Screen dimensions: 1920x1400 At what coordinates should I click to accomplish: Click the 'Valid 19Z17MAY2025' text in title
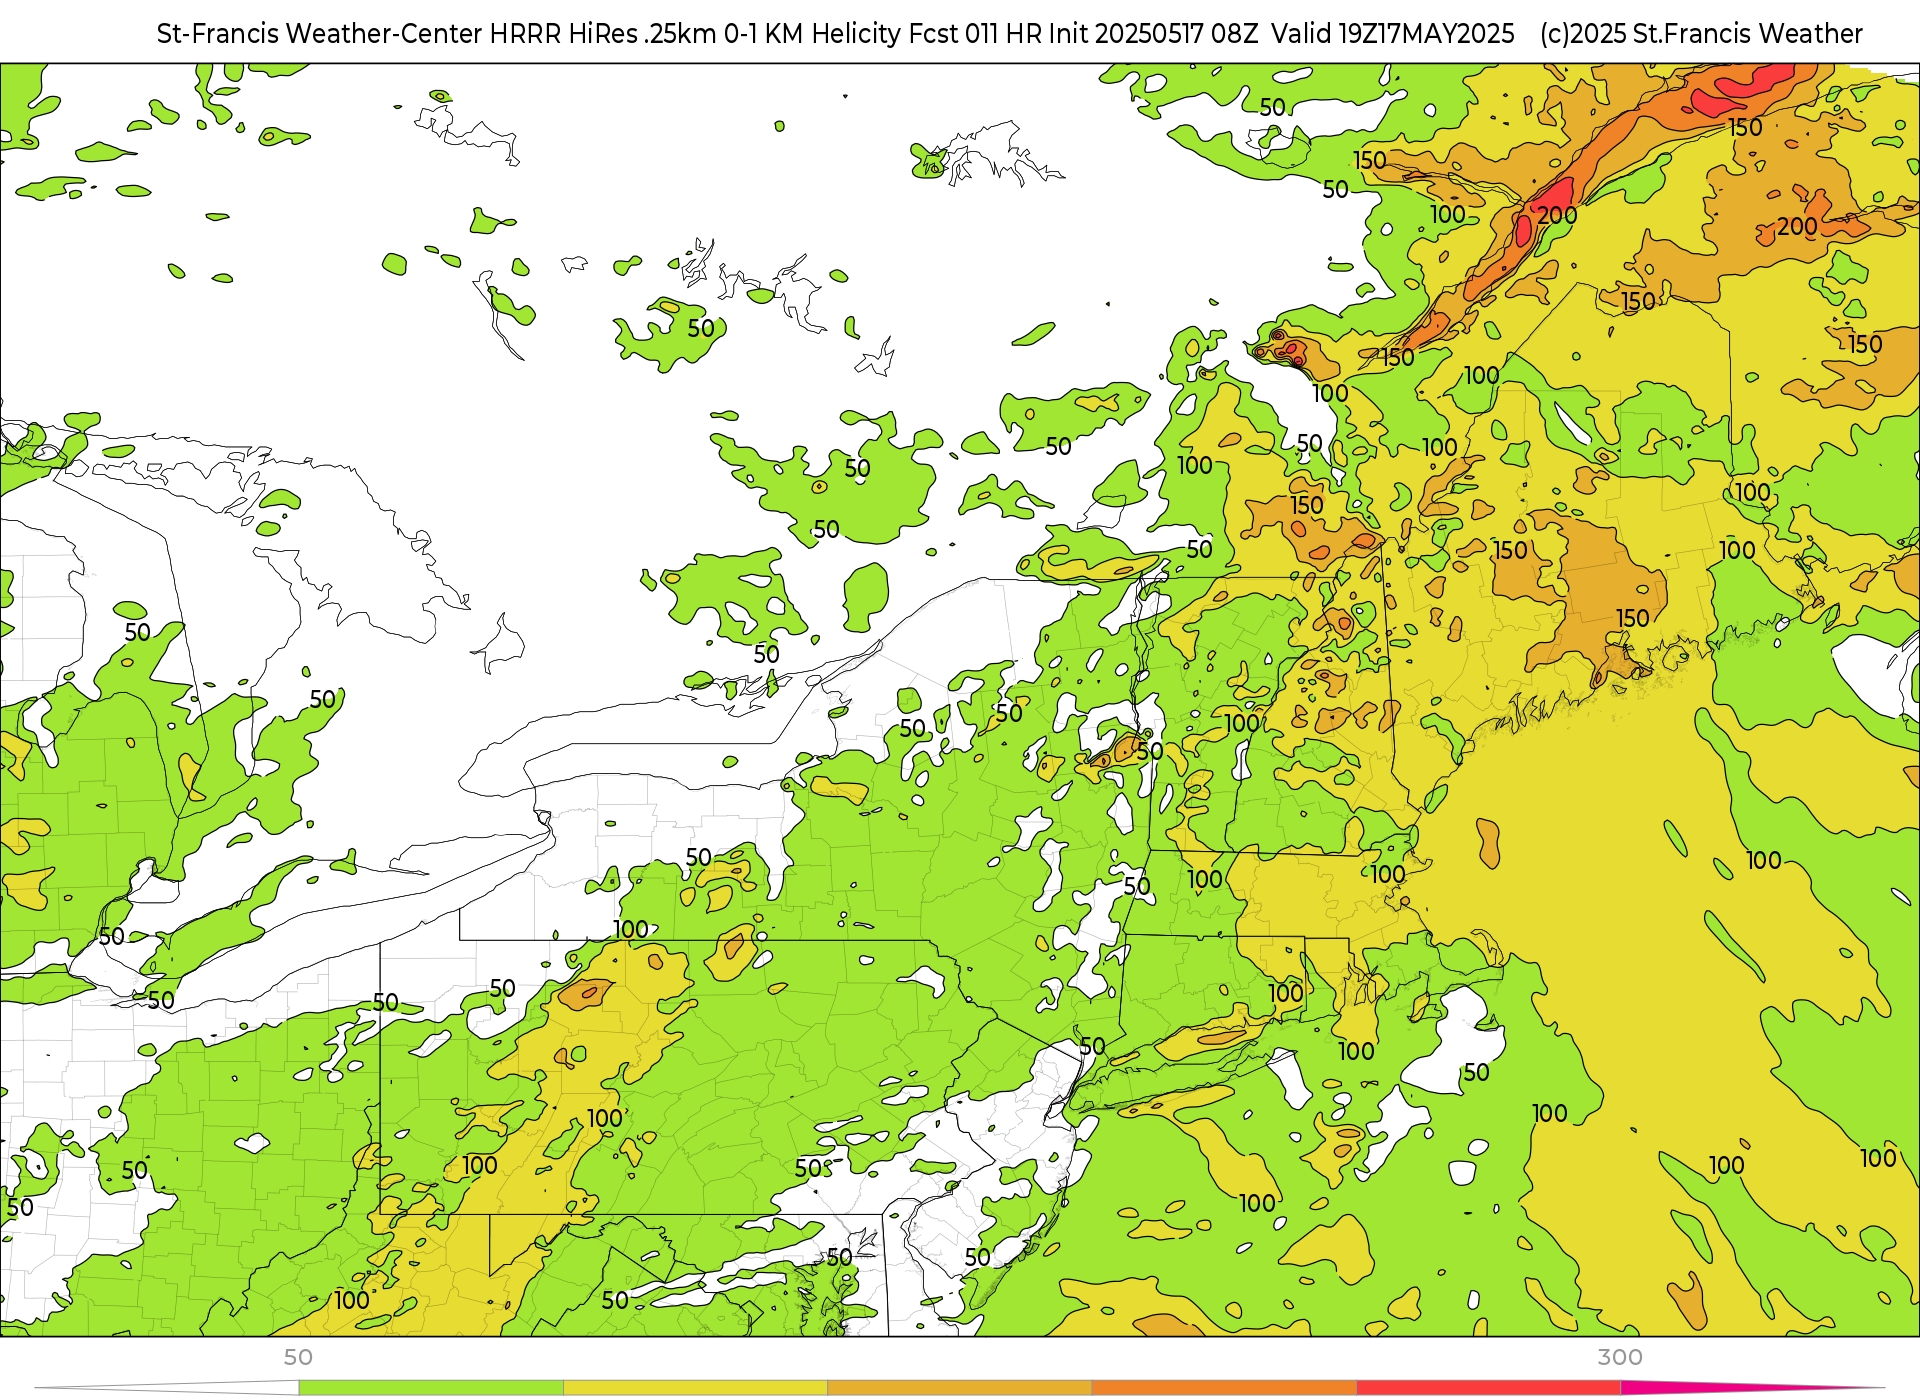pos(1393,34)
